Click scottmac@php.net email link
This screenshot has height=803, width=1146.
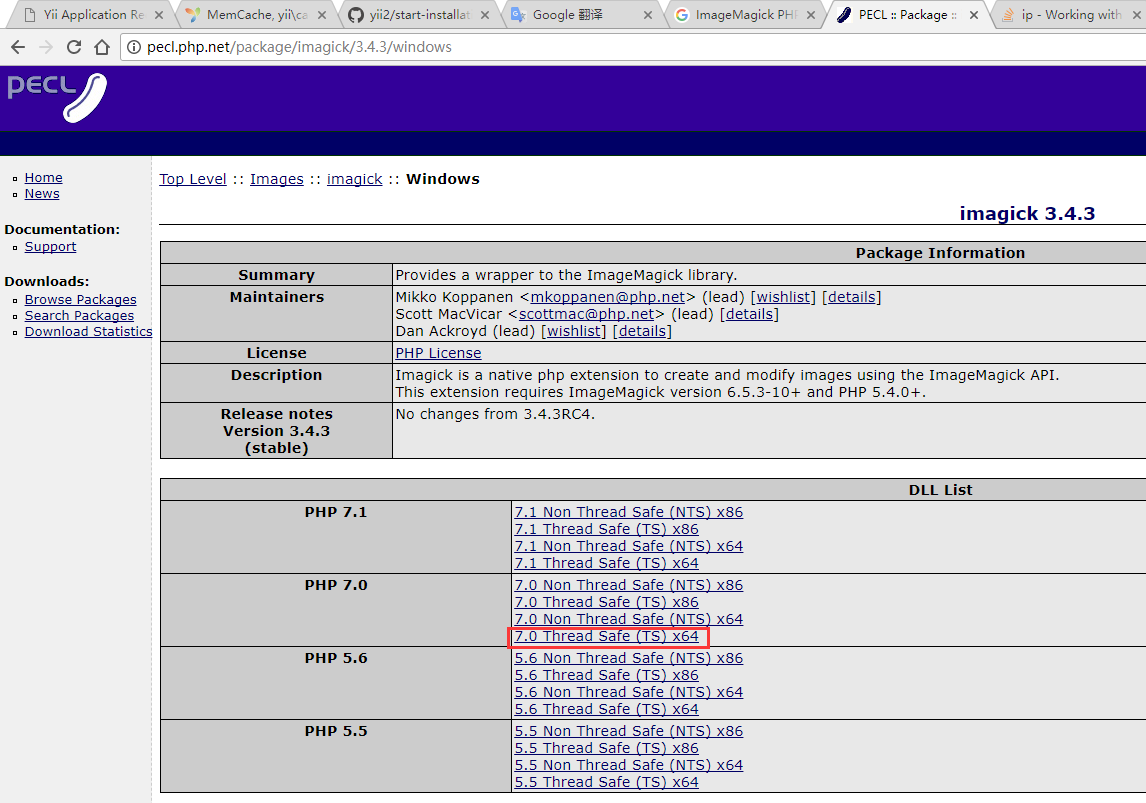coord(586,314)
